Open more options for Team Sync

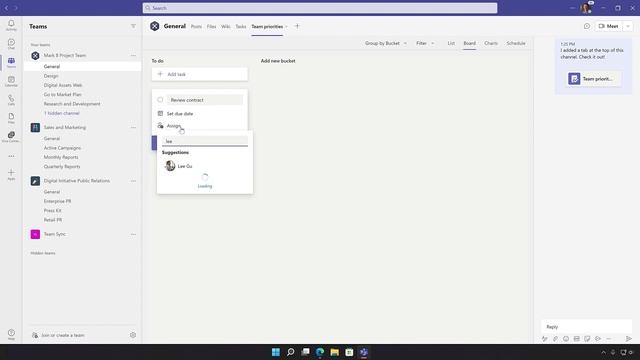(x=133, y=234)
